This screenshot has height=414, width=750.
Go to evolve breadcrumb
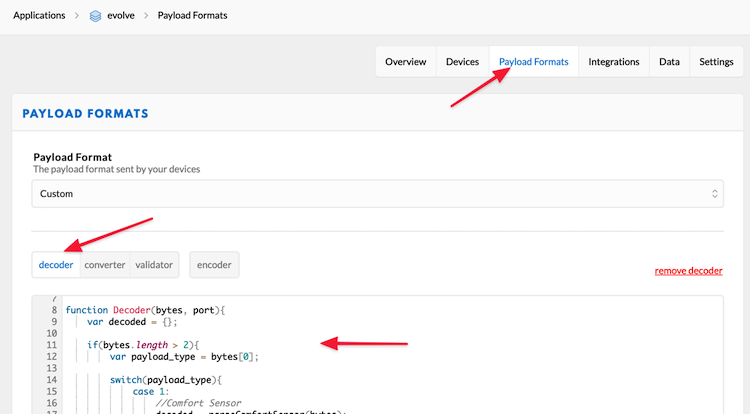point(121,15)
